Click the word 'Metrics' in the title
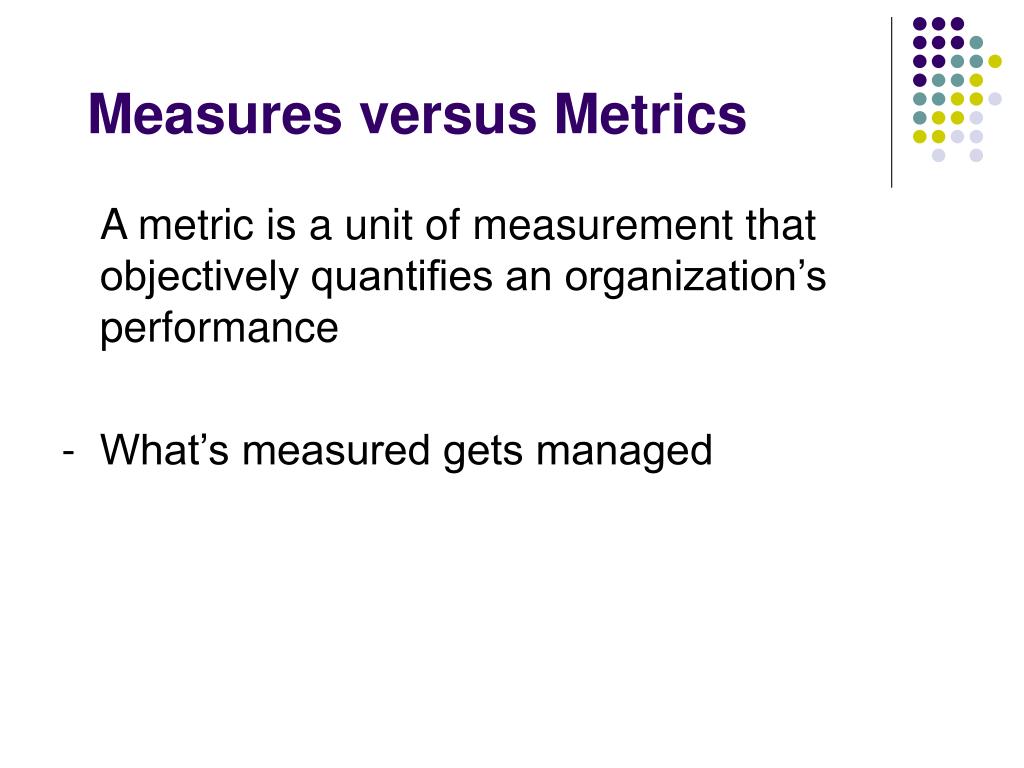 tap(650, 114)
